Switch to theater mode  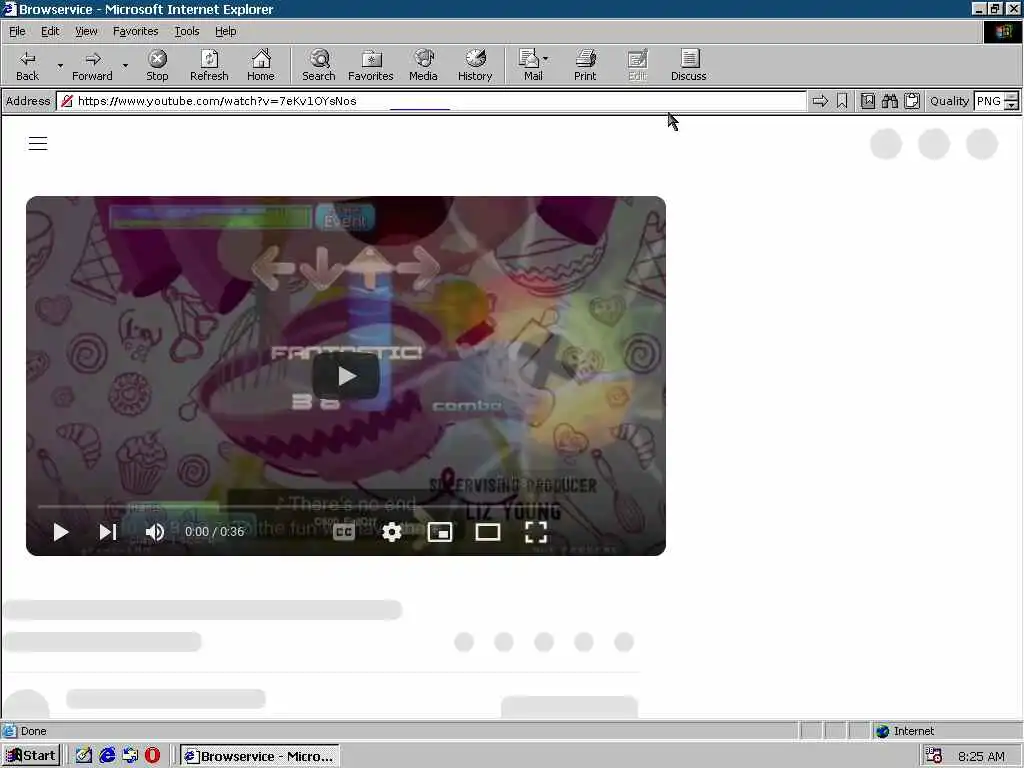click(488, 532)
